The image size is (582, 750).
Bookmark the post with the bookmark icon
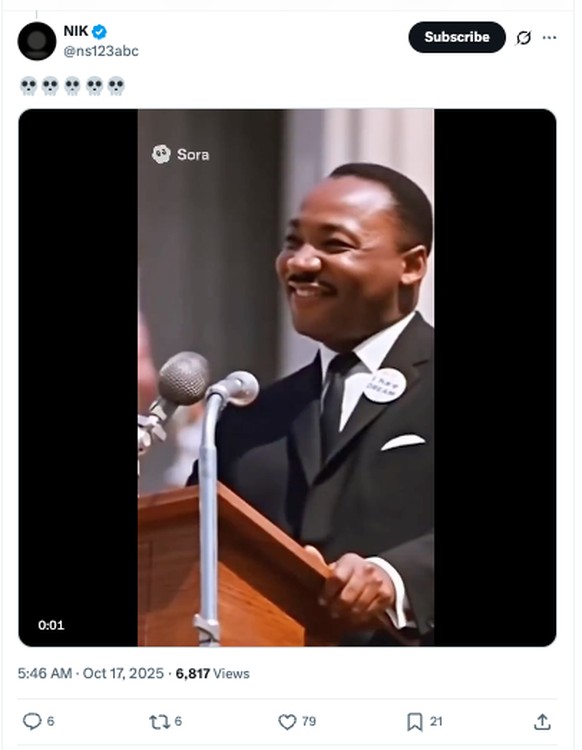pyautogui.click(x=415, y=722)
